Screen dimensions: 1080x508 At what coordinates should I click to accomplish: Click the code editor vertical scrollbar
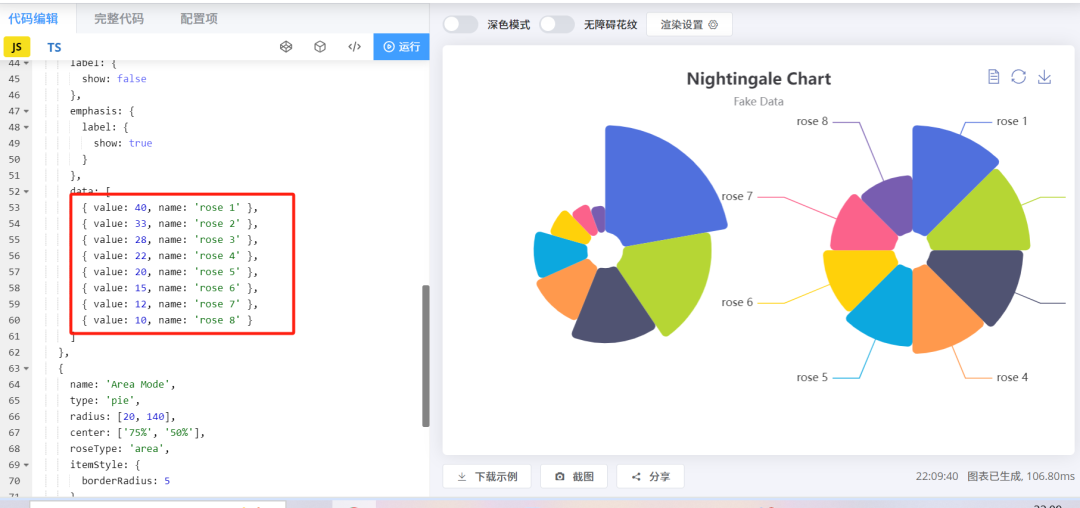(426, 356)
